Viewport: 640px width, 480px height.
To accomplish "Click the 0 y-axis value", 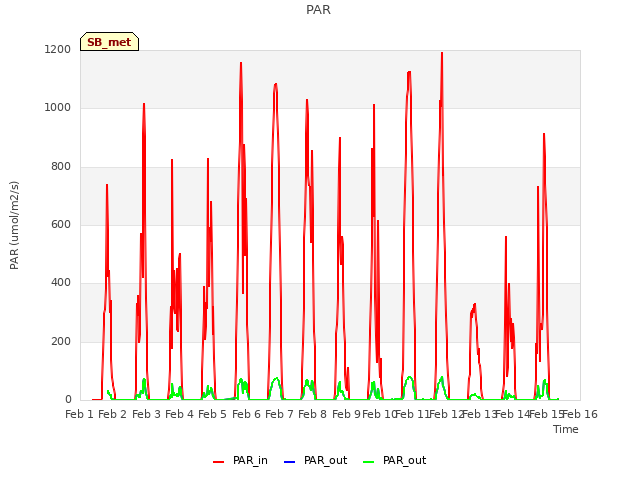I will click(x=68, y=400).
